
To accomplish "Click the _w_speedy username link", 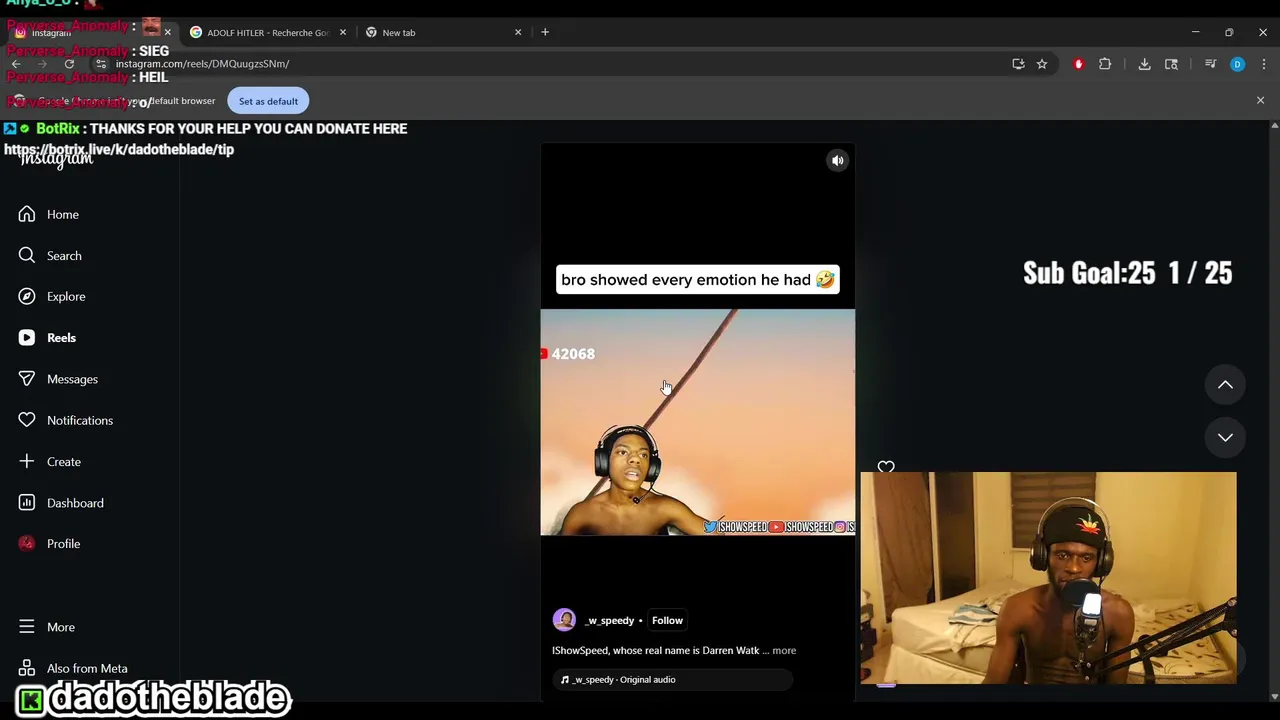I will click(x=609, y=621).
